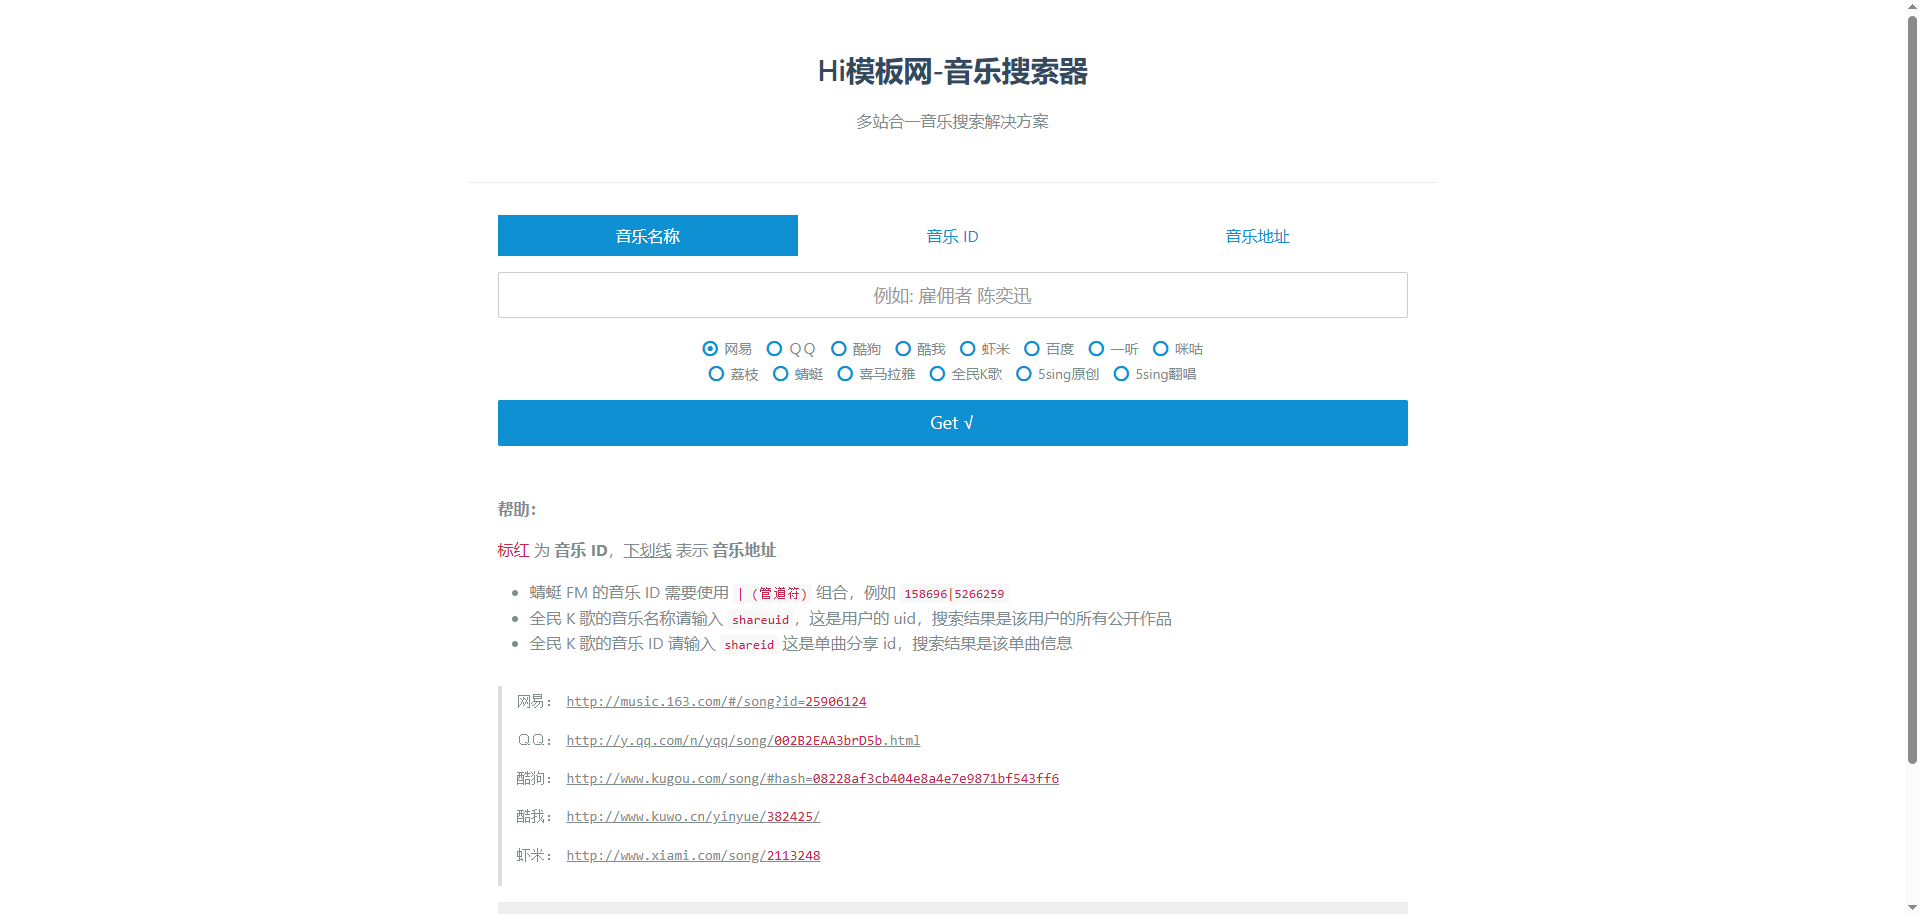This screenshot has width=1919, height=914.
Task: Select the 网易 radio button
Action: tap(710, 349)
